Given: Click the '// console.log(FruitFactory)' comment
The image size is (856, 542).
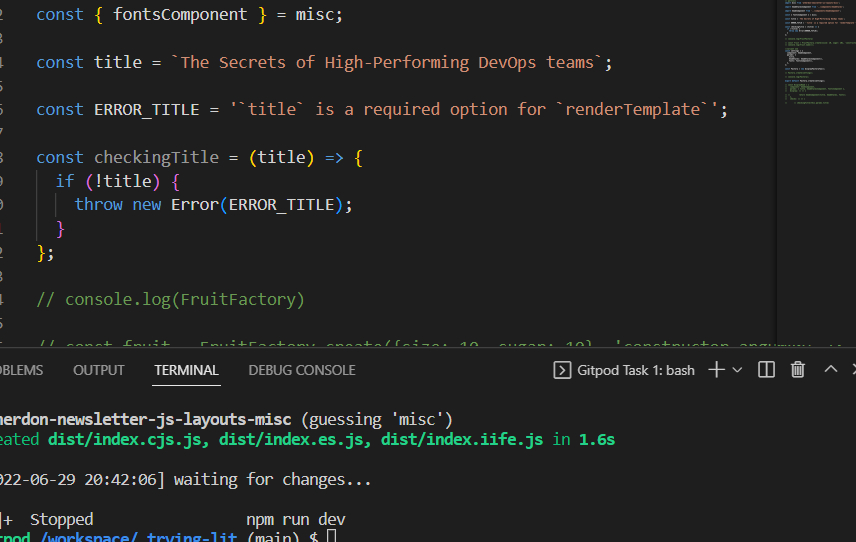Looking at the screenshot, I should (x=170, y=300).
